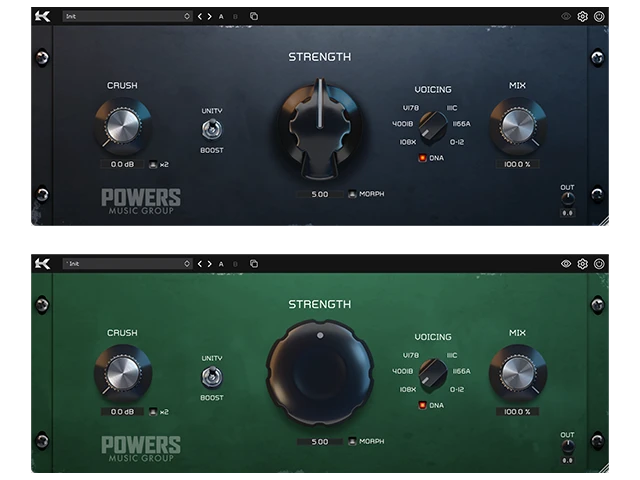Select 1166A voicing in green plugin
640x480 pixels.
462,371
